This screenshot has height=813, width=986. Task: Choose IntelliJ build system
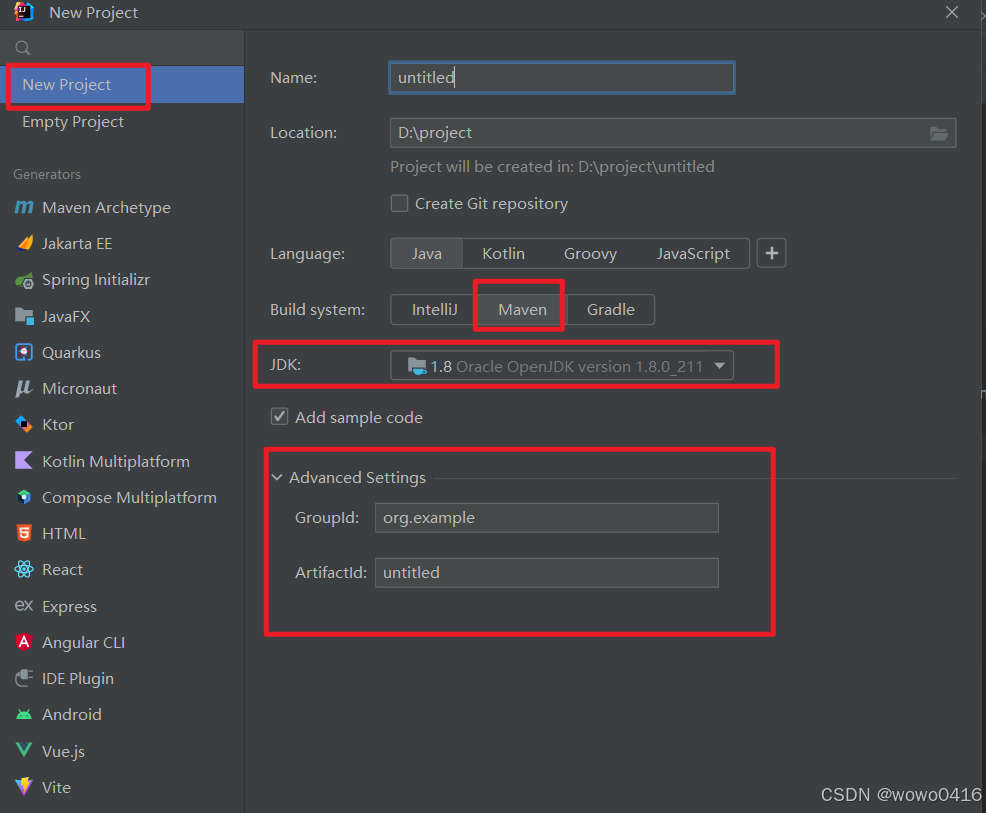[434, 309]
